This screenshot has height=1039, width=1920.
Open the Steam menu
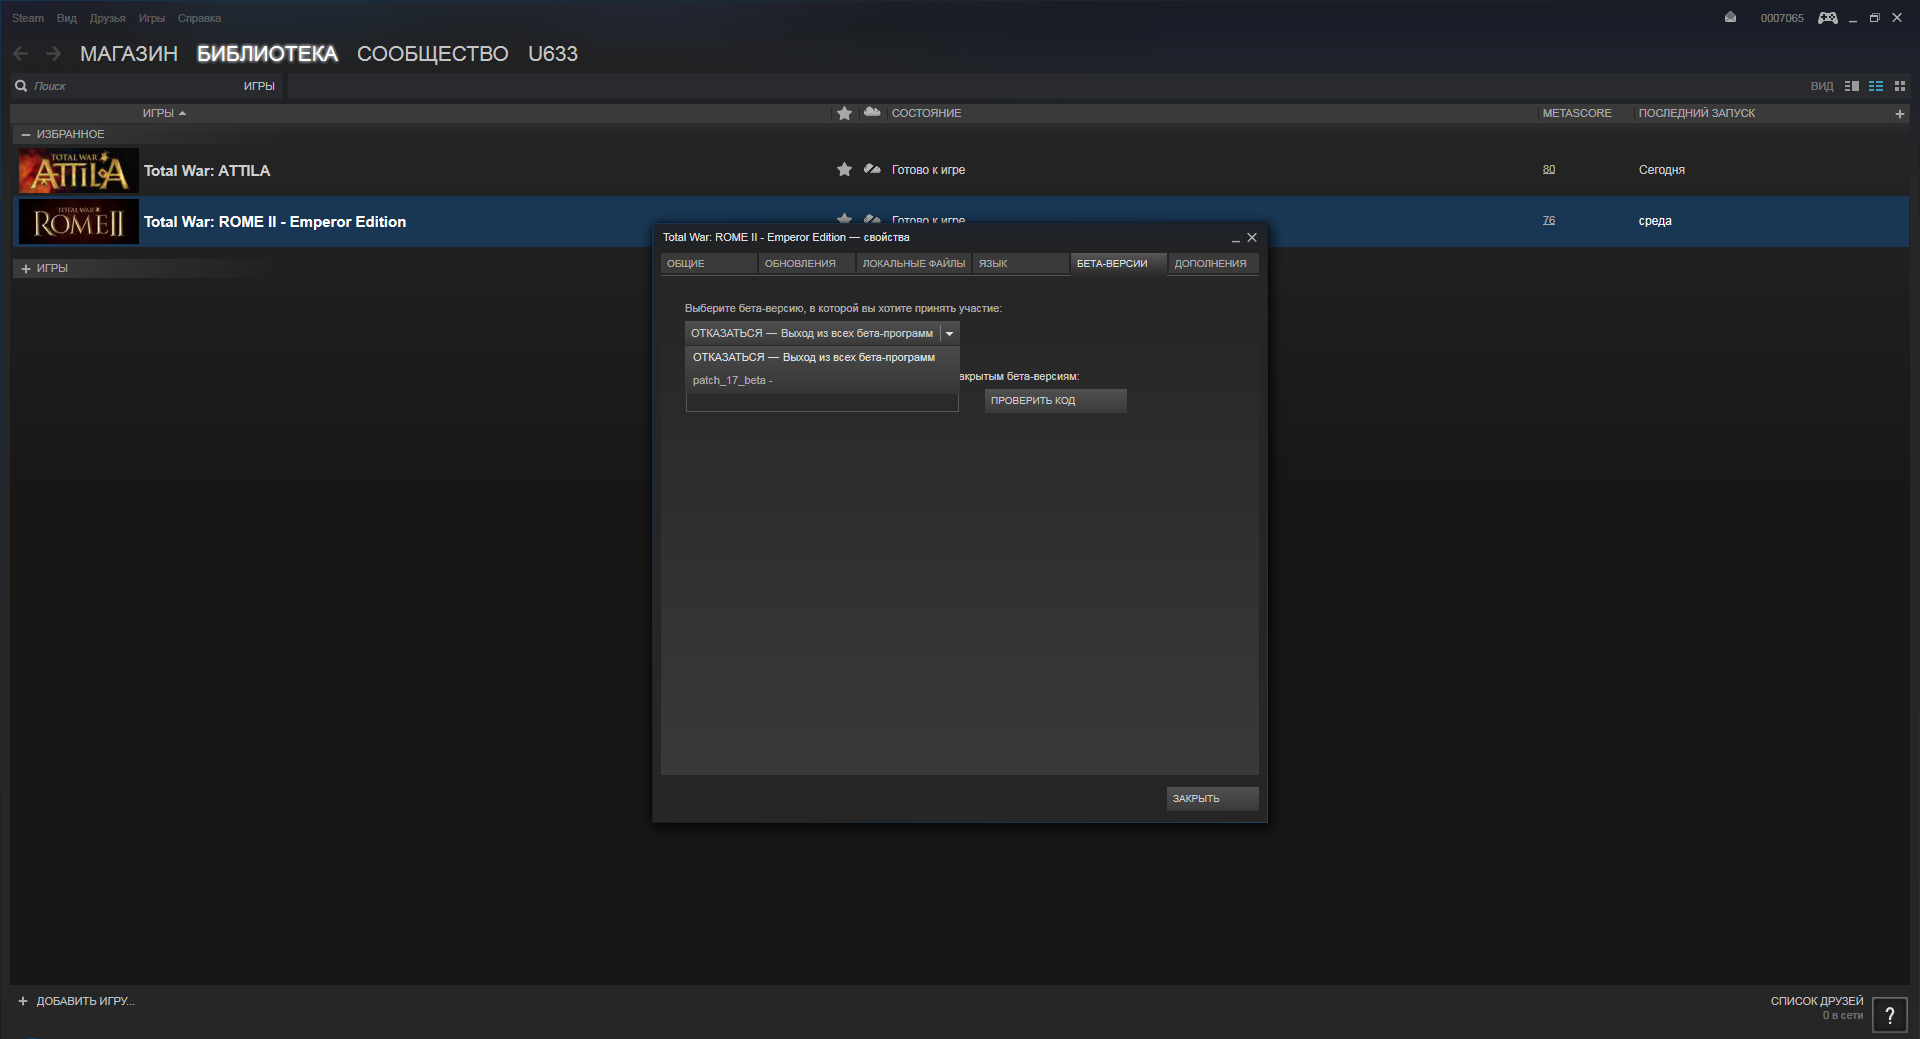(x=28, y=18)
